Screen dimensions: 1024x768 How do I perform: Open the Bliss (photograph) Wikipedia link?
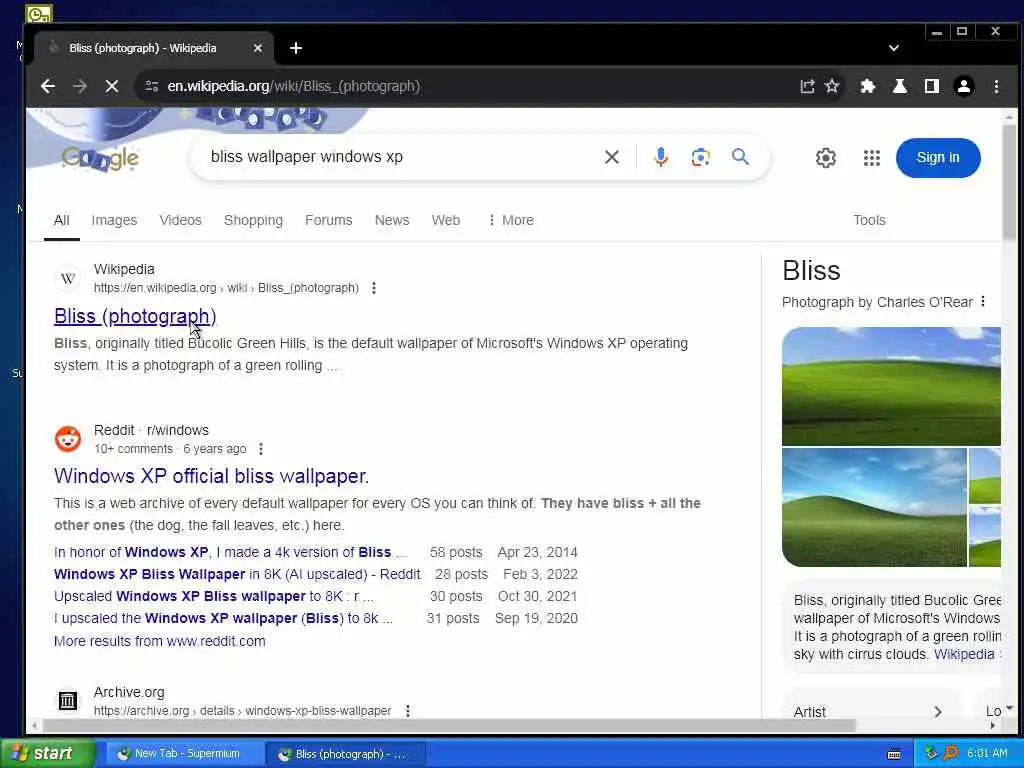tap(135, 316)
